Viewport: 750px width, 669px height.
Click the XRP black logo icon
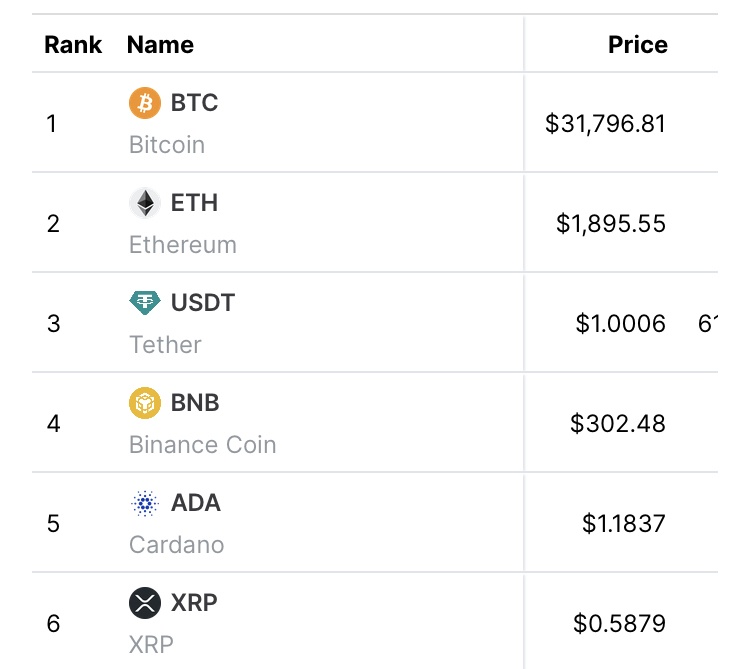(x=145, y=603)
